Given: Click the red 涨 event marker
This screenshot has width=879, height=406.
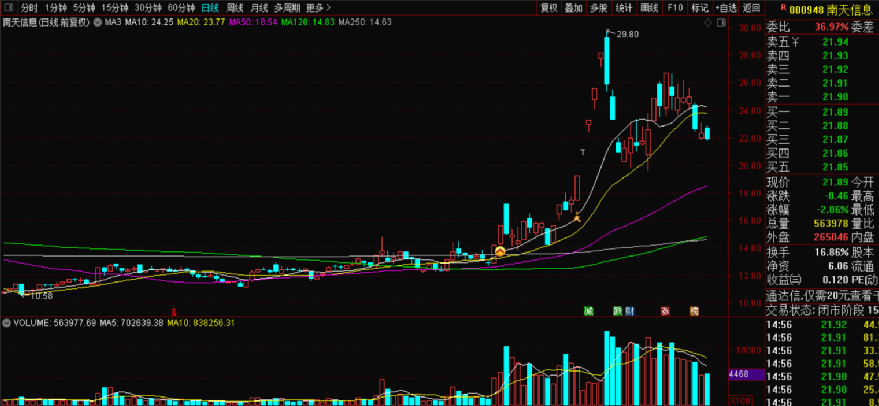Looking at the screenshot, I should click(665, 311).
